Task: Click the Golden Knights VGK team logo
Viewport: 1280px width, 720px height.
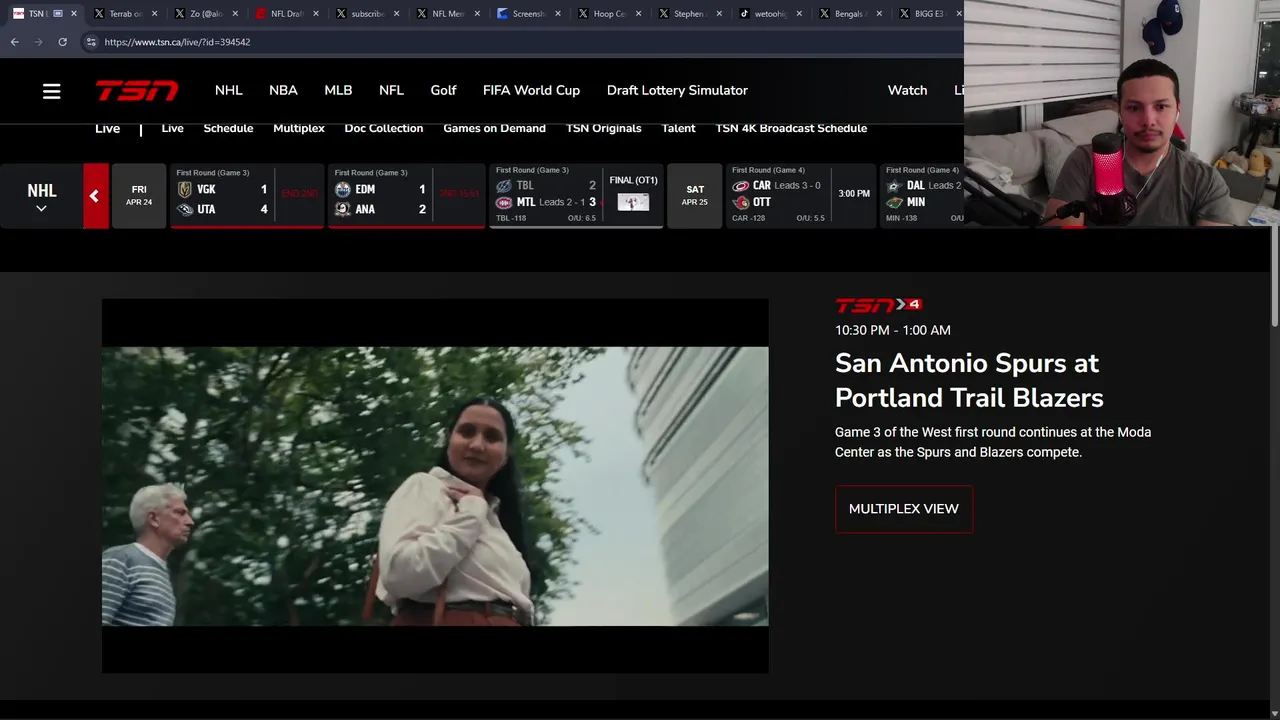Action: click(185, 189)
